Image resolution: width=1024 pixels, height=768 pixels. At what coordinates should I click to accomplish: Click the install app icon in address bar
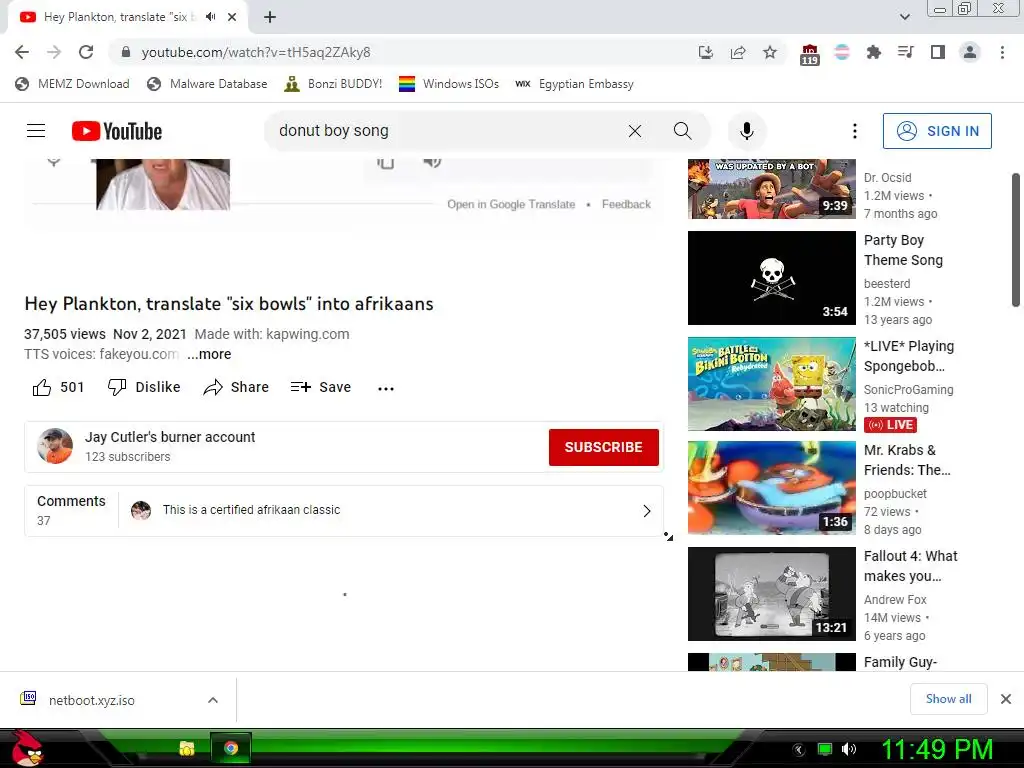[x=706, y=52]
